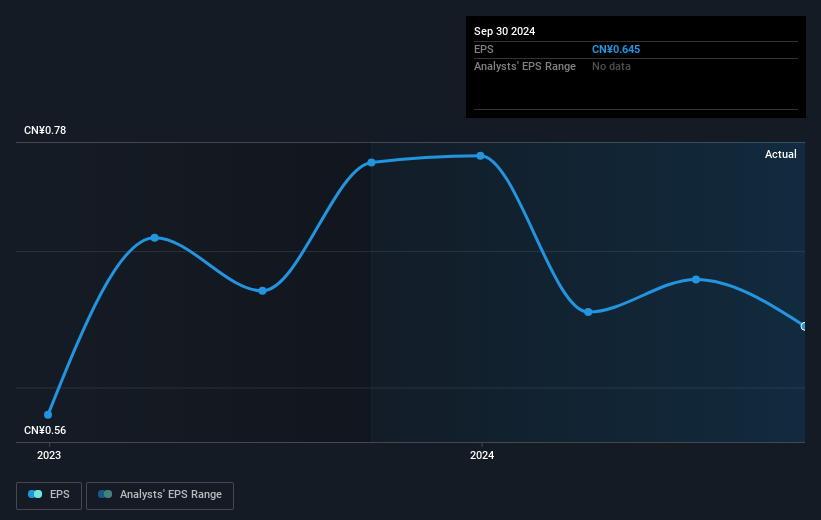Select the small peak point in mid-2024

tap(696, 279)
